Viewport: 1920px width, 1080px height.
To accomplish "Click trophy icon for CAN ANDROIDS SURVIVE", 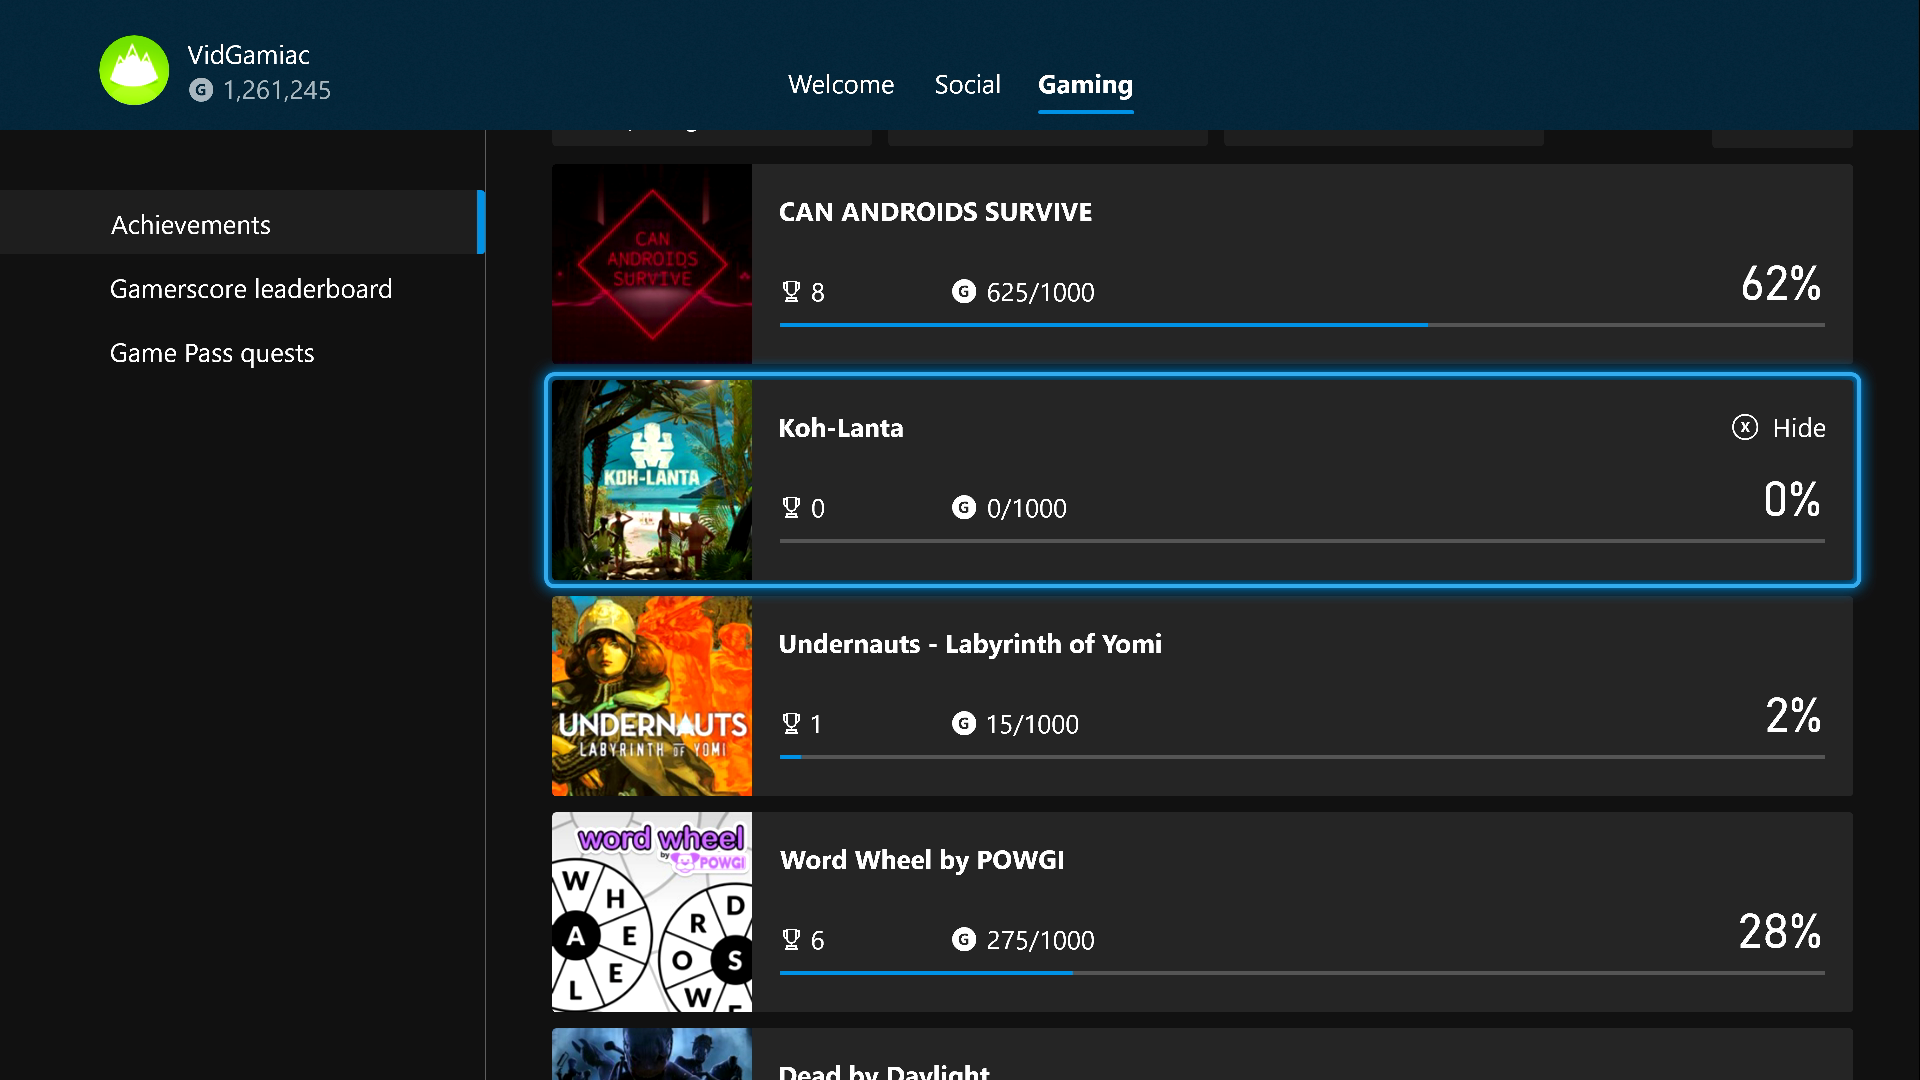I will 791,292.
